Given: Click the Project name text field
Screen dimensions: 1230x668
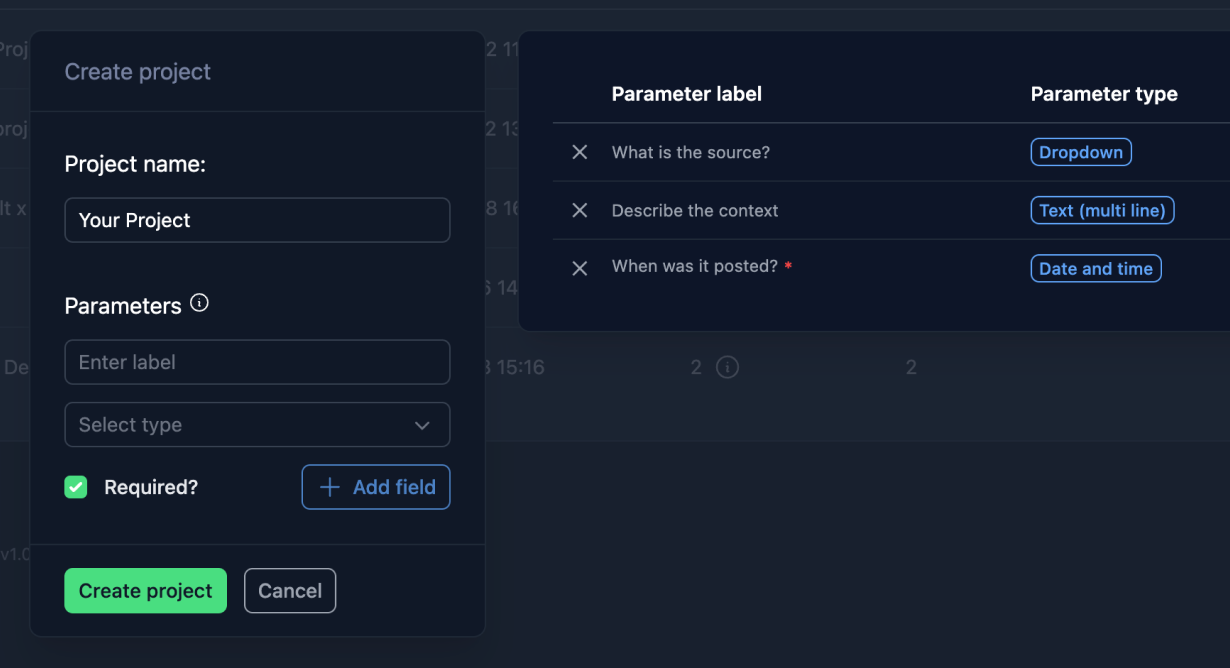Looking at the screenshot, I should point(257,220).
